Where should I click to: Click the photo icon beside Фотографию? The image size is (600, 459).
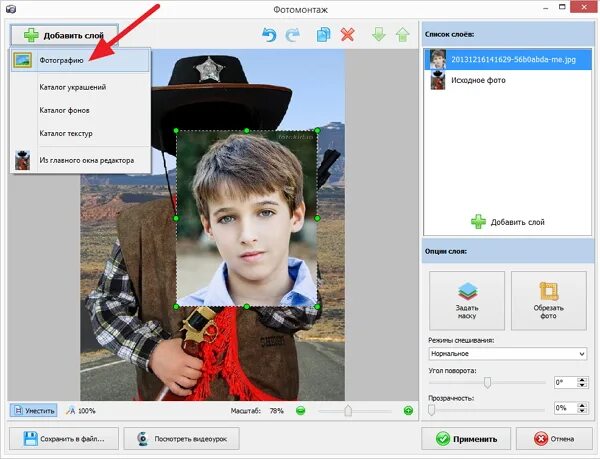[x=23, y=60]
